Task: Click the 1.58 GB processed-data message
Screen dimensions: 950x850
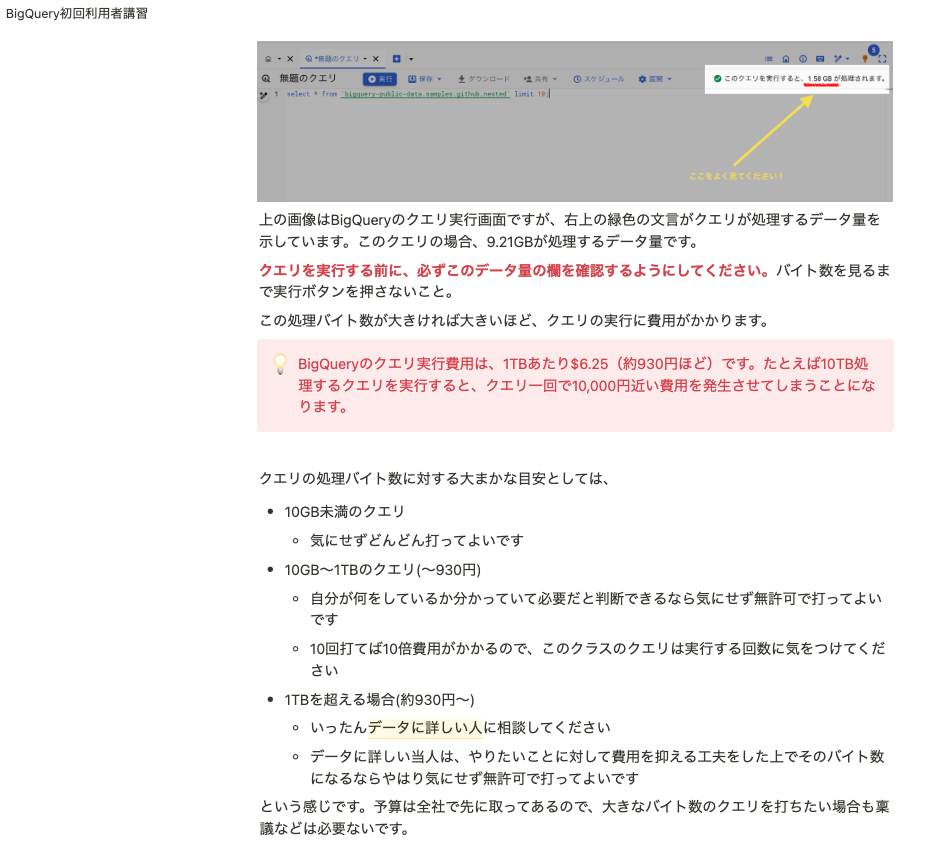Action: click(805, 78)
